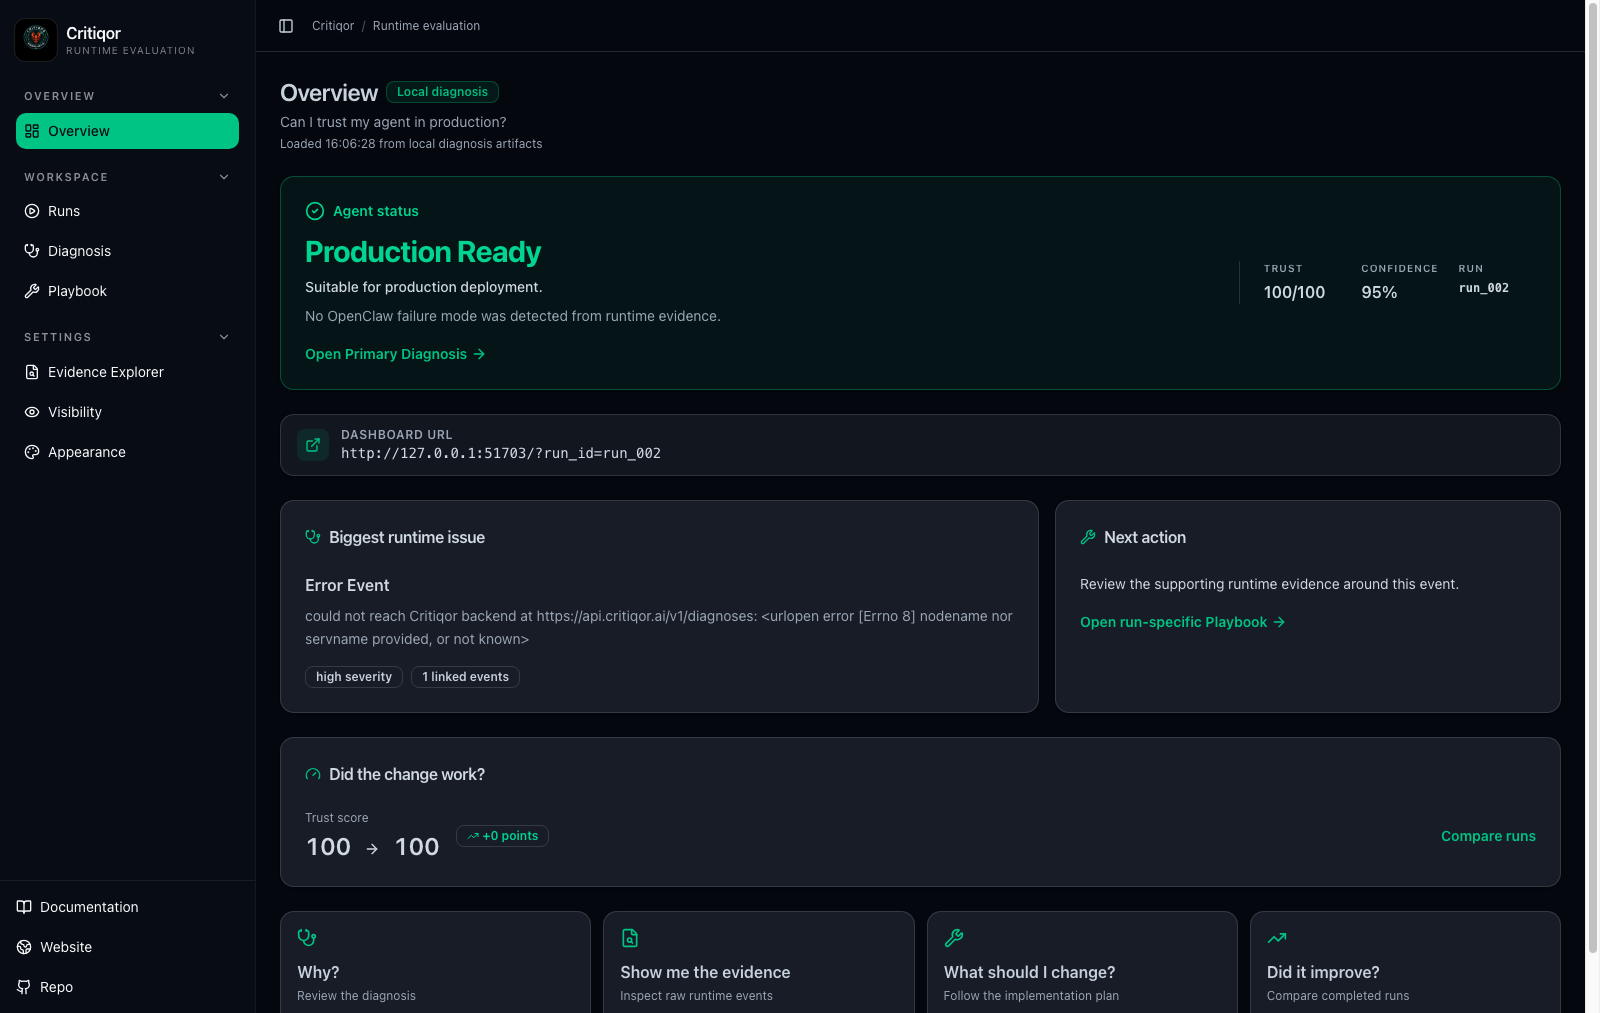Click the page vertical scrollbar
Viewport: 1600px width, 1013px height.
point(1593,478)
